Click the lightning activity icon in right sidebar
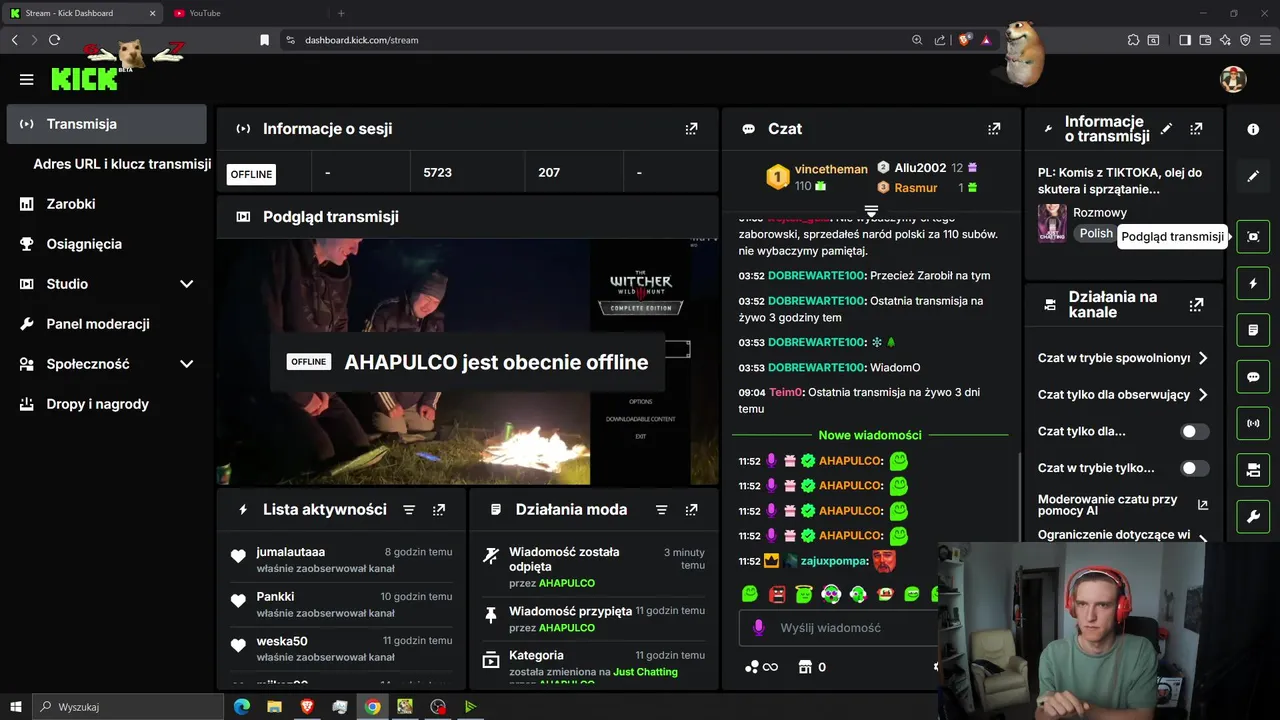This screenshot has height=720, width=1280. pyautogui.click(x=1253, y=284)
